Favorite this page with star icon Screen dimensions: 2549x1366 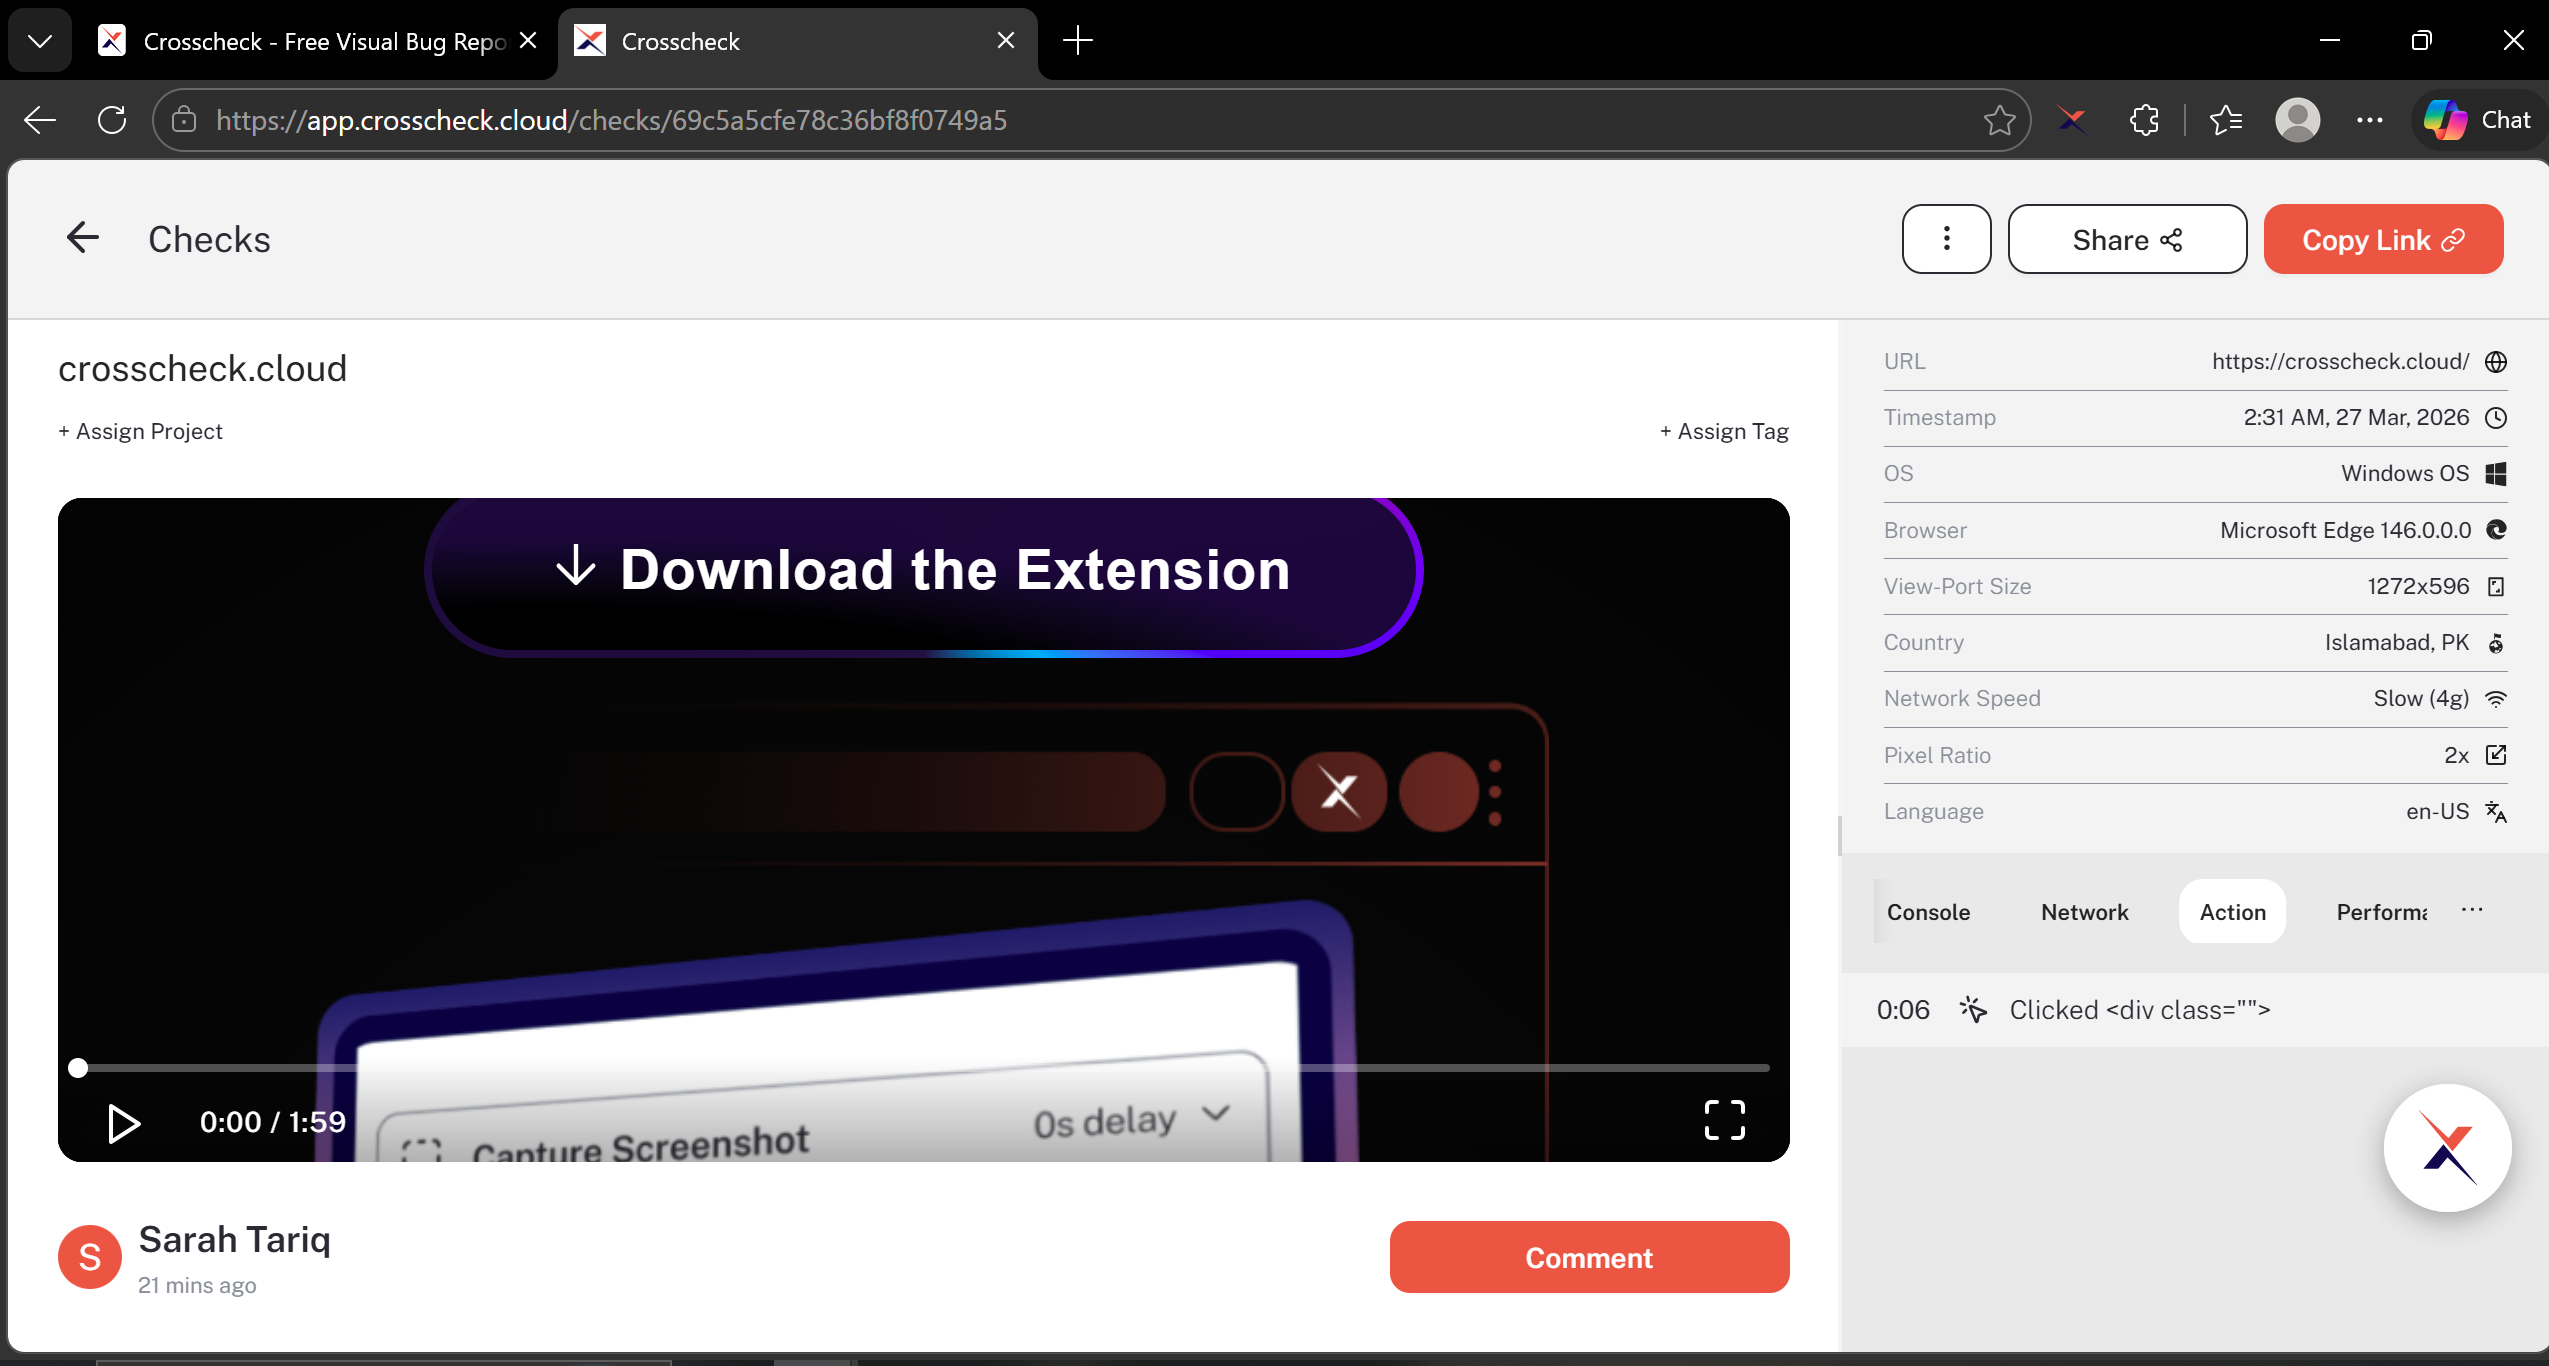click(1999, 120)
